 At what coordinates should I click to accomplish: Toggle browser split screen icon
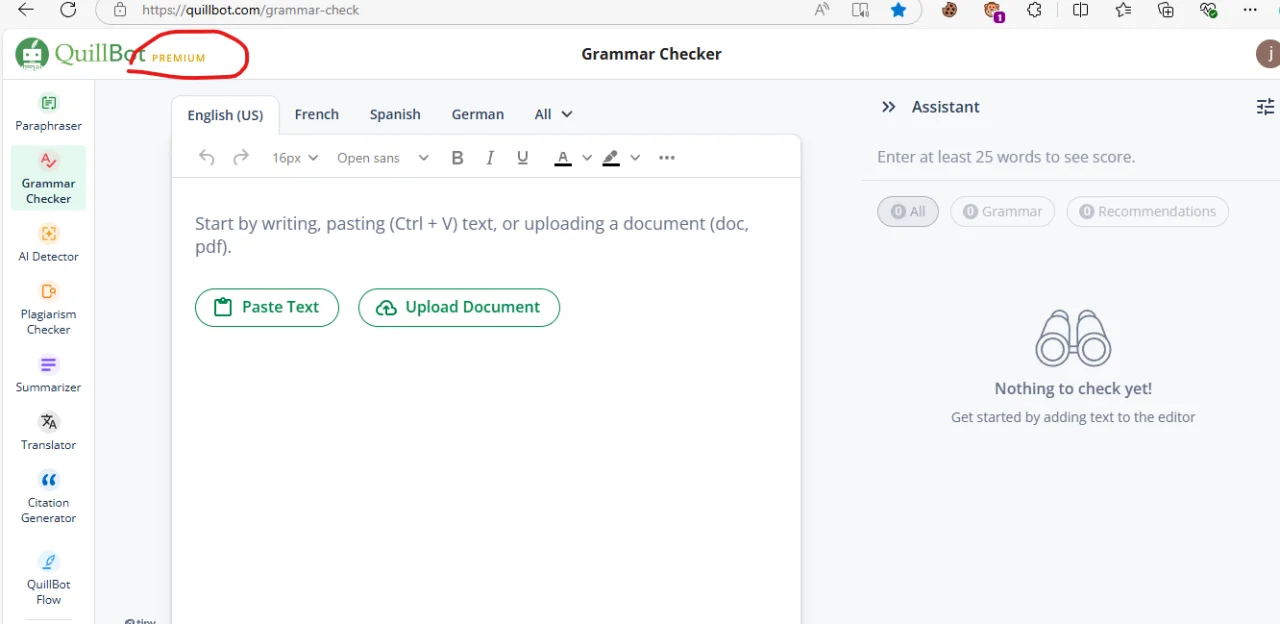[x=1080, y=10]
